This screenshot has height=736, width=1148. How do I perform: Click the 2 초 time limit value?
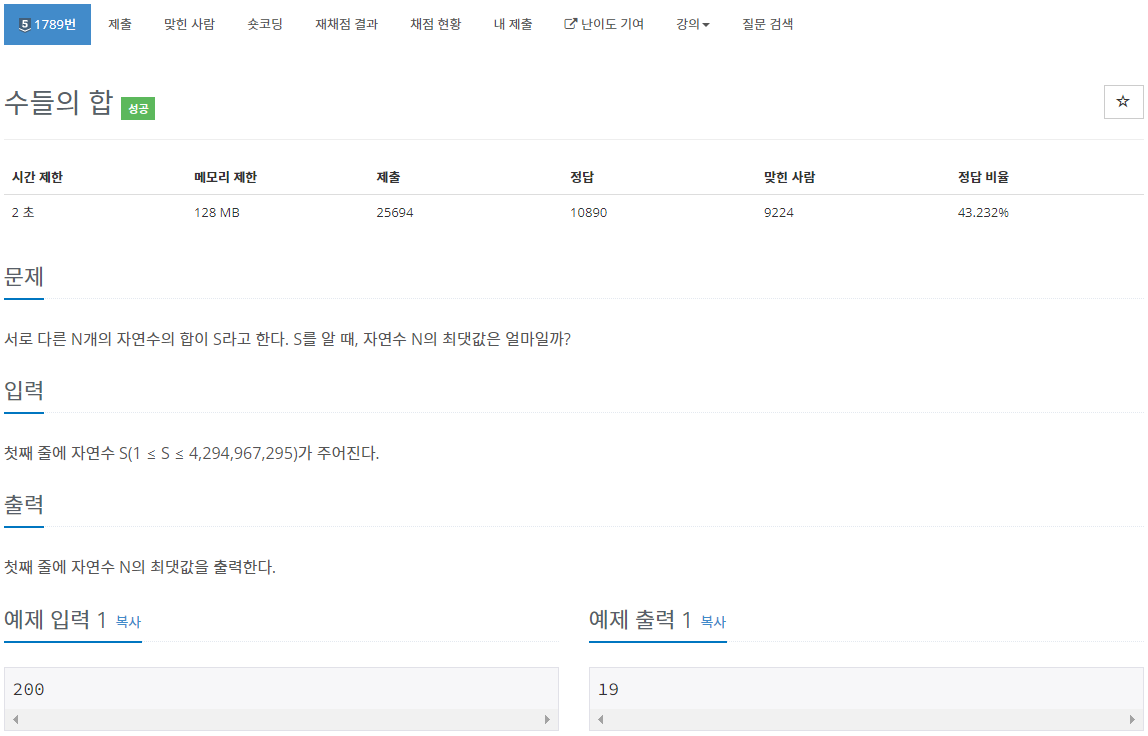[23, 212]
